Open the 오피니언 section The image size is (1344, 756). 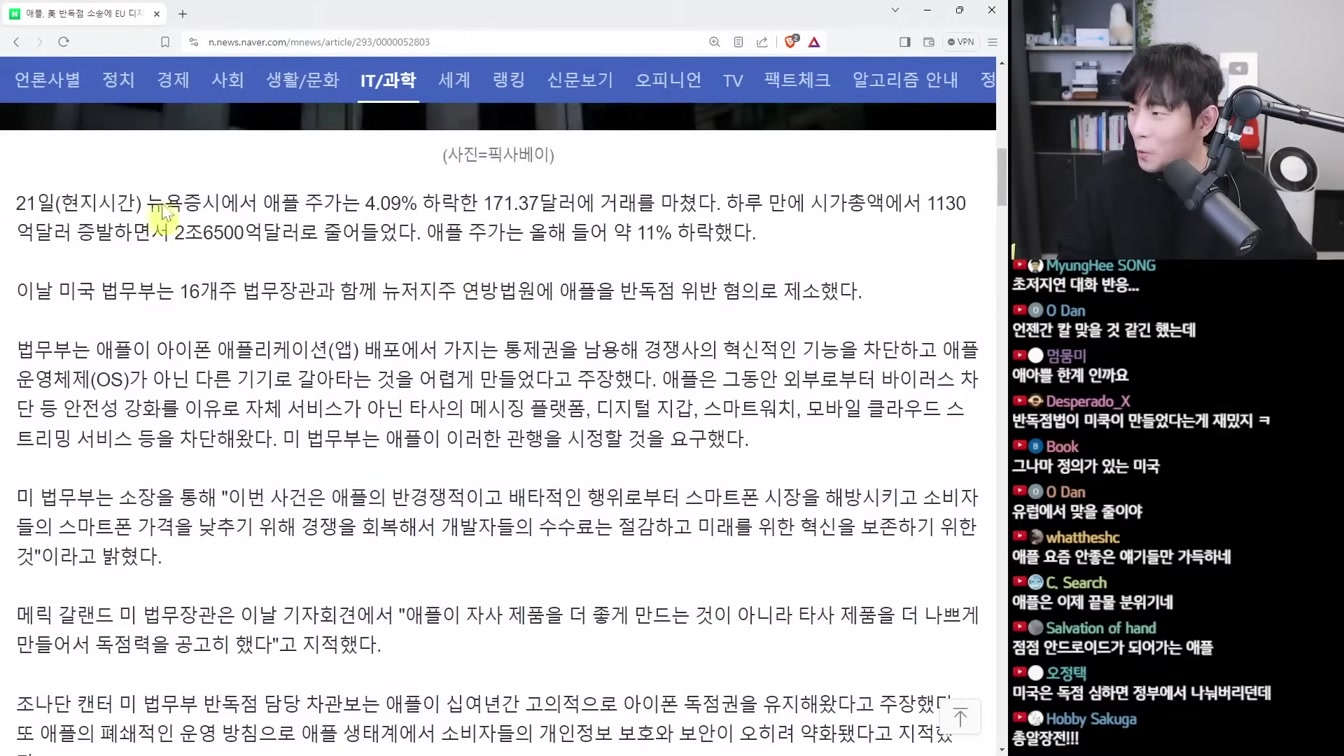tap(668, 80)
